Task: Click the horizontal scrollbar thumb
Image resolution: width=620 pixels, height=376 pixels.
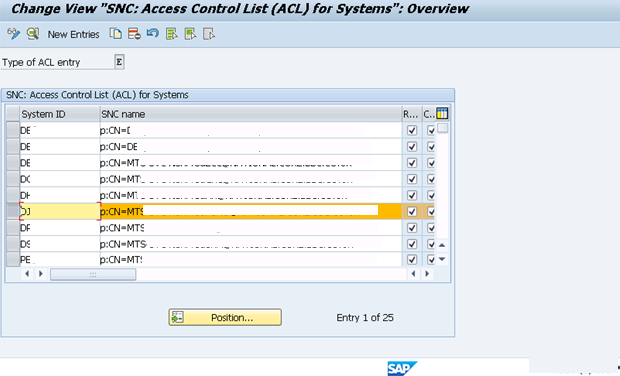Action: pyautogui.click(x=93, y=274)
